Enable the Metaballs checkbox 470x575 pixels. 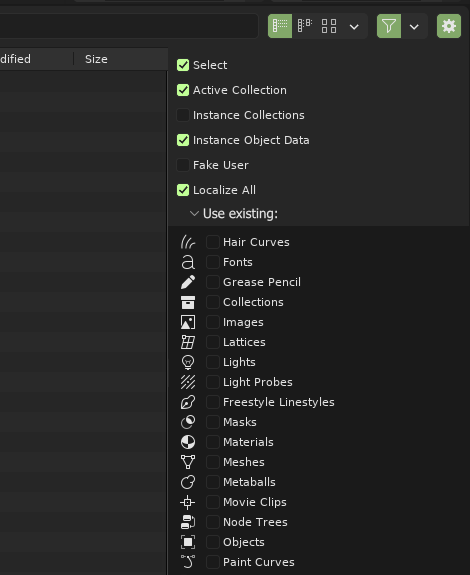[213, 482]
